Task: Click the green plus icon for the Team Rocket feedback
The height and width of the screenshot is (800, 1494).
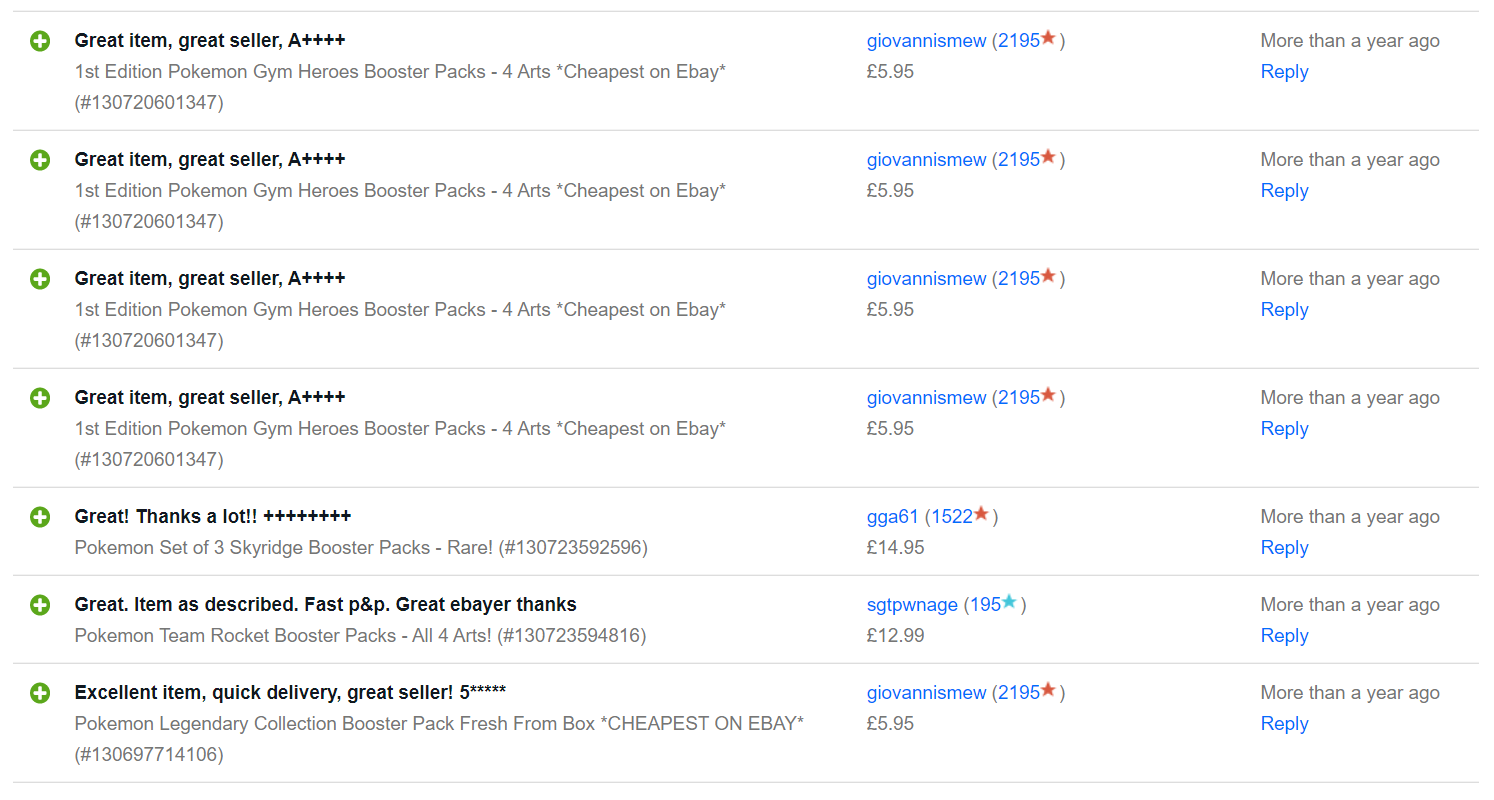Action: tap(40, 605)
